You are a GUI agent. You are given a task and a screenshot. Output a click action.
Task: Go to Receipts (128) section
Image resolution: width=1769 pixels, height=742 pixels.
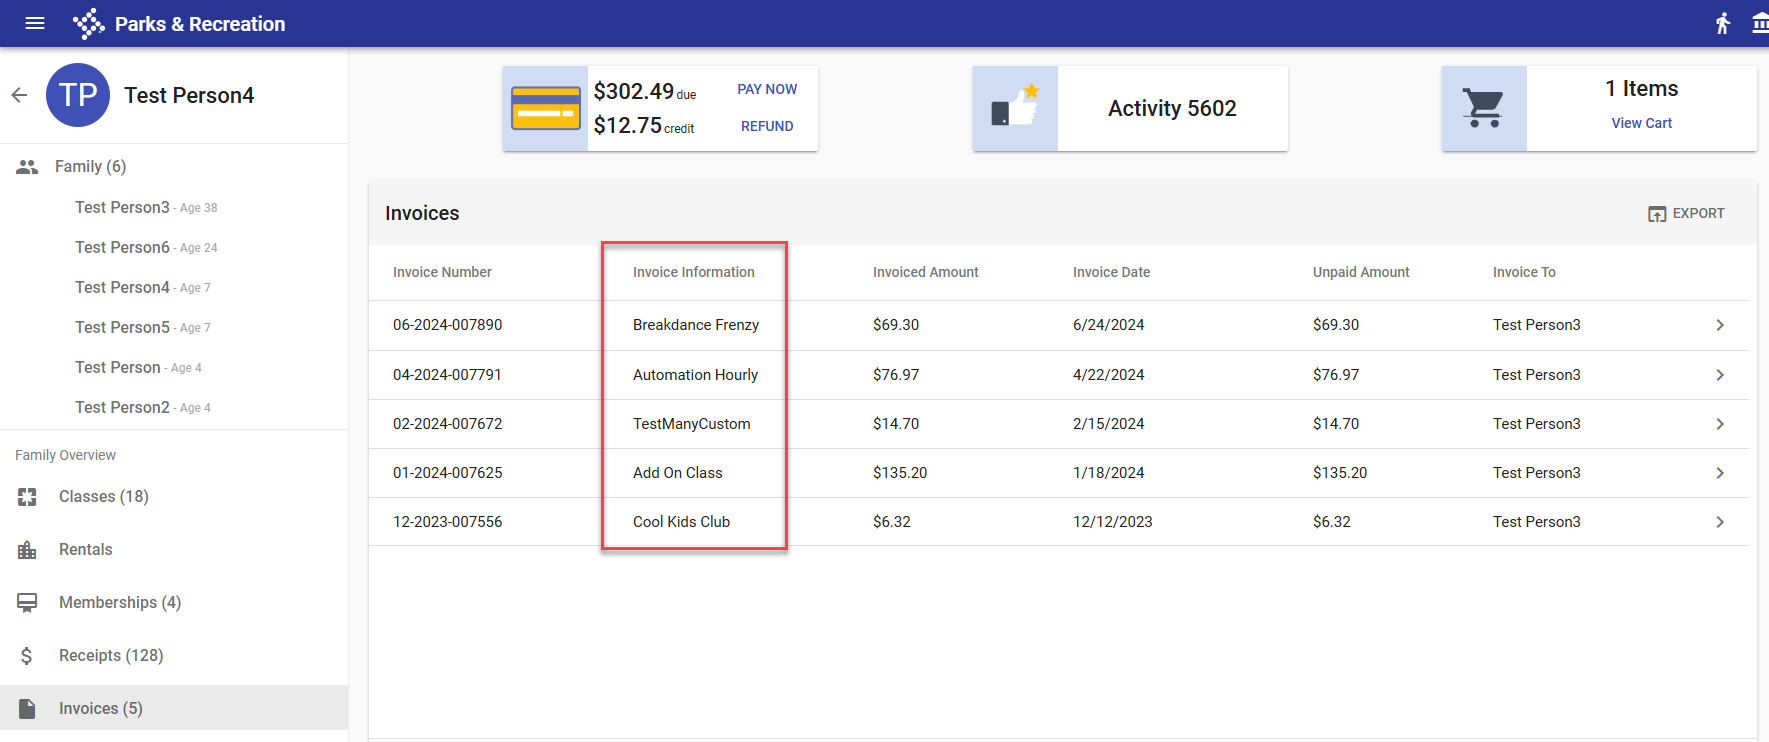110,655
